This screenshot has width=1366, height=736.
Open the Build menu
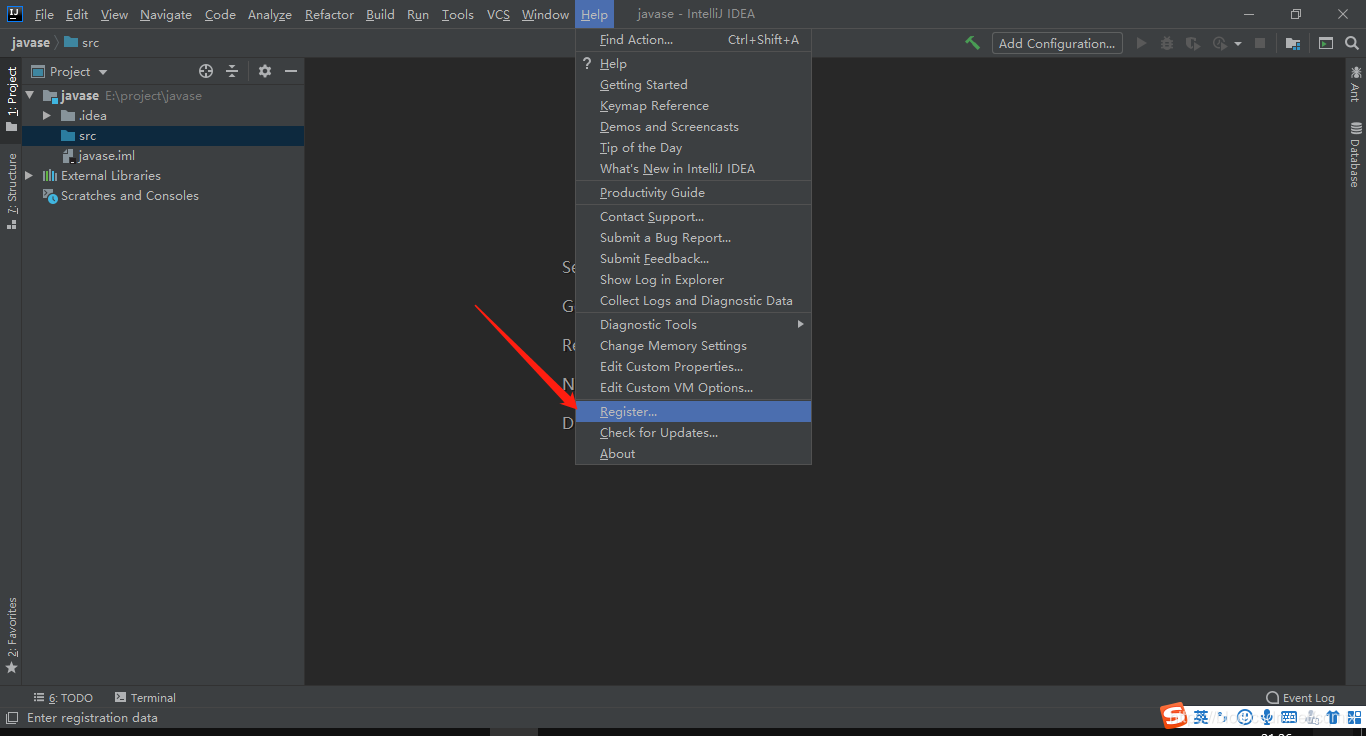pos(380,14)
